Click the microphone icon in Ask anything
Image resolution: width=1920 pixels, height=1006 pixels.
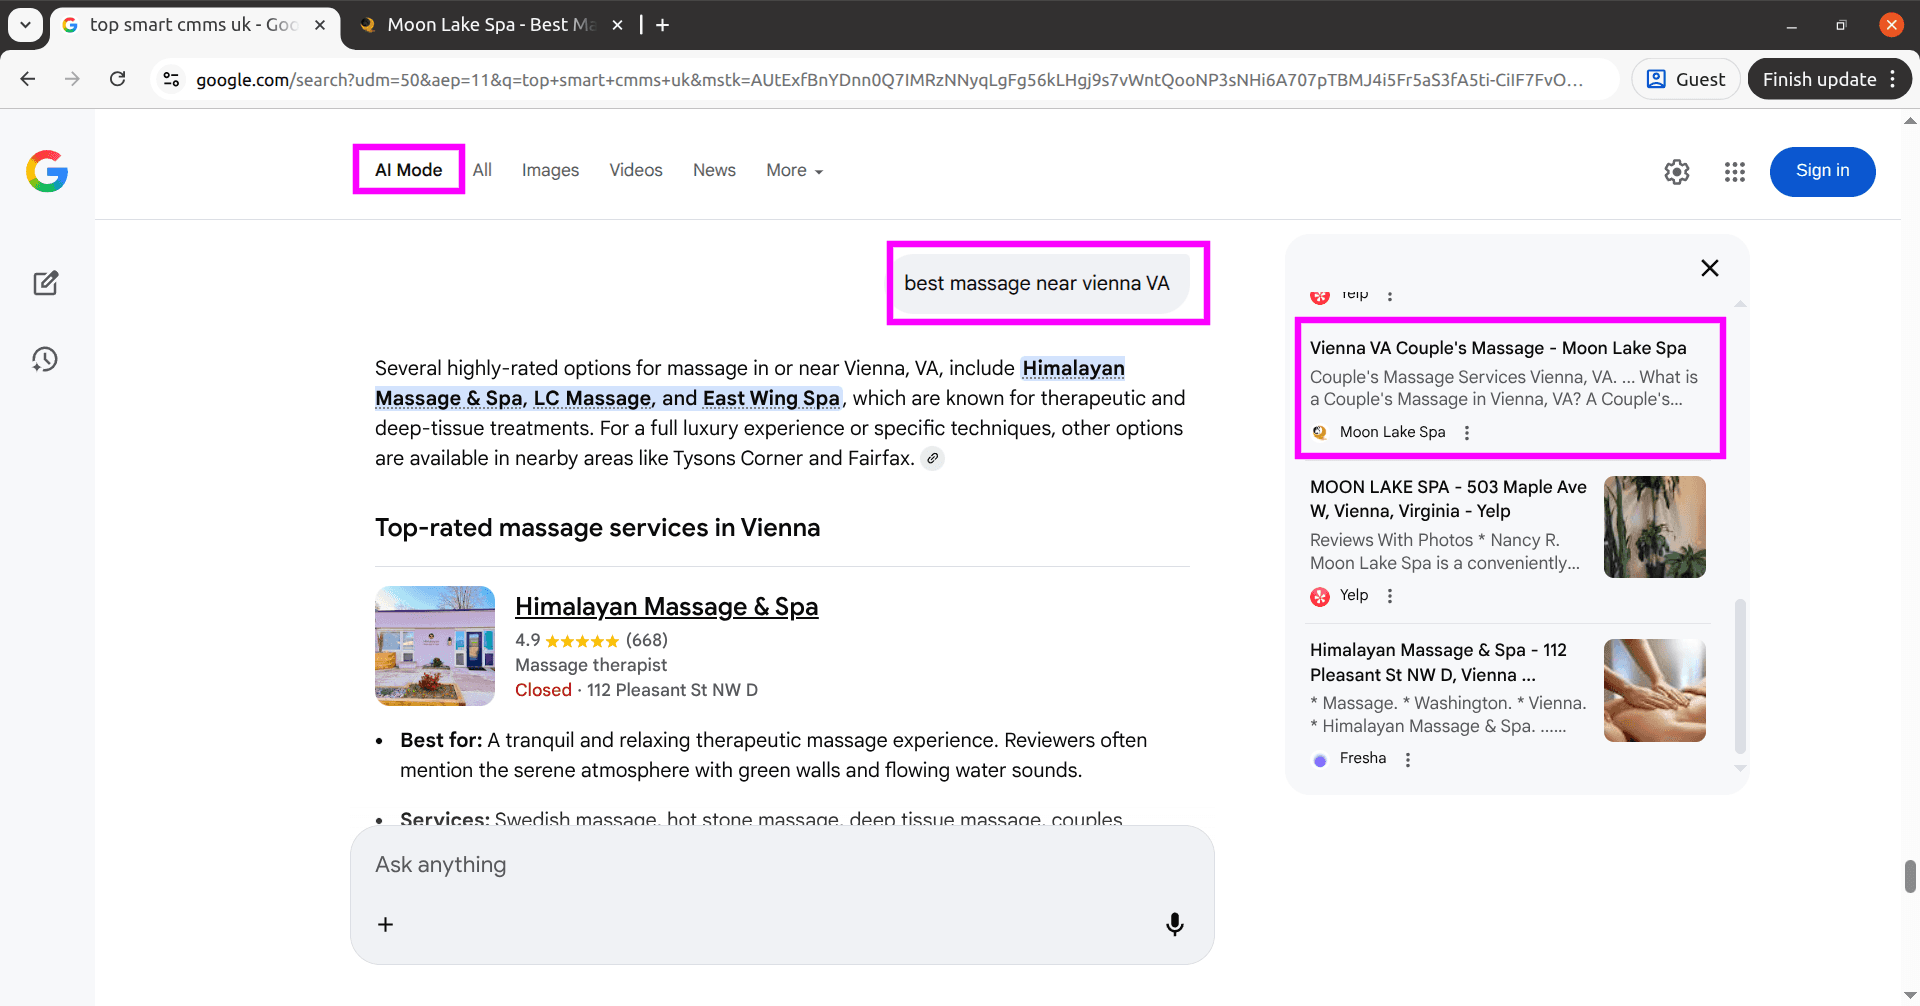(1175, 923)
